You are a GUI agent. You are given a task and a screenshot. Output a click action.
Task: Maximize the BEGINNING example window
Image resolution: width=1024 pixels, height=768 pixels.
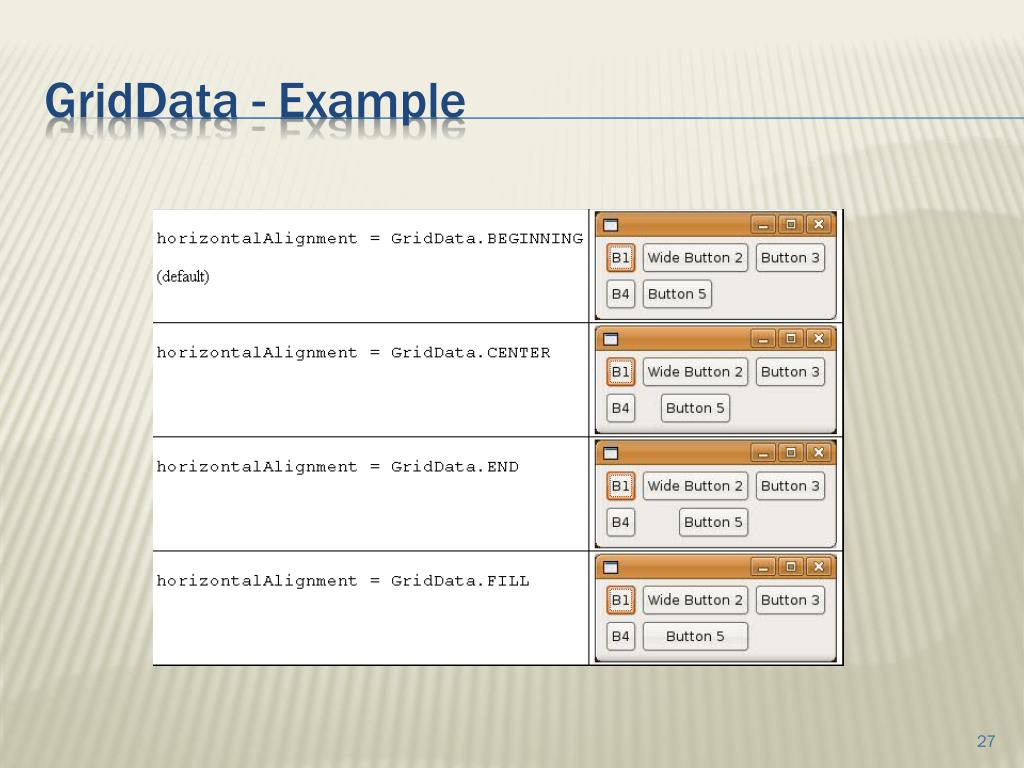791,225
